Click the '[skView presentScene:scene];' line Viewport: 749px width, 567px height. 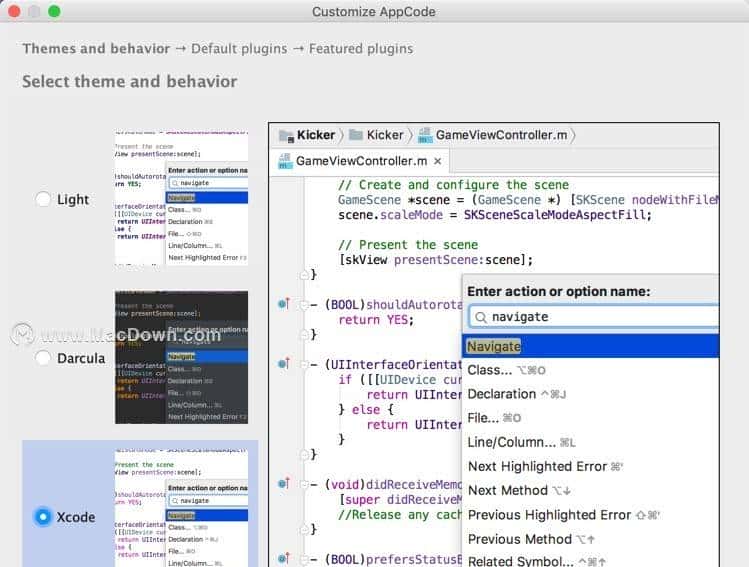436,260
